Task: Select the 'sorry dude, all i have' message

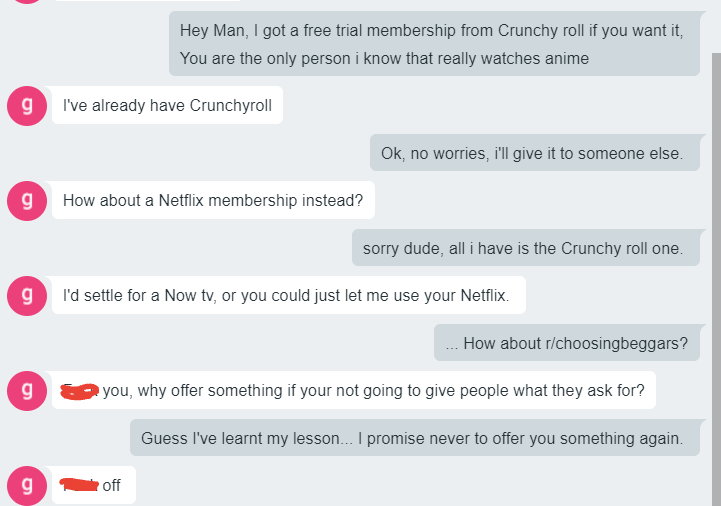Action: coord(526,247)
